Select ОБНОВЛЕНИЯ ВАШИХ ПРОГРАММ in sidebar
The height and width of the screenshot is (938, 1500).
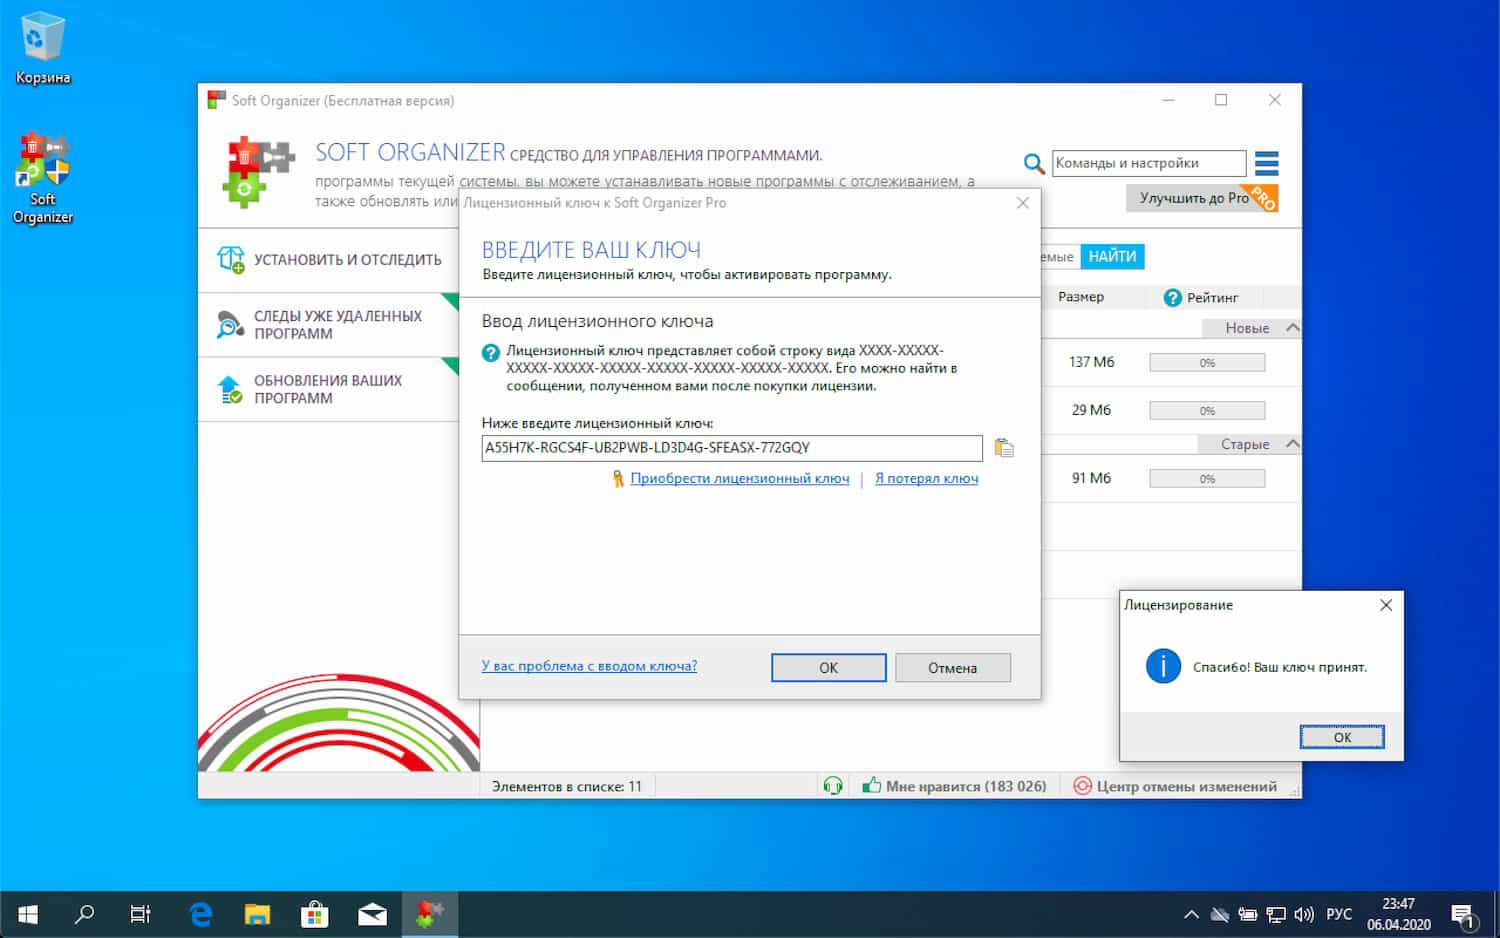[328, 389]
